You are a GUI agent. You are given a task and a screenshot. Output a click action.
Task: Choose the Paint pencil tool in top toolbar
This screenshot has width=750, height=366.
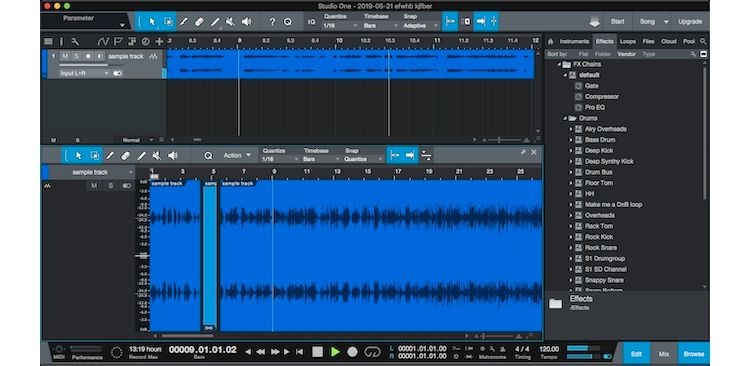[x=184, y=22]
